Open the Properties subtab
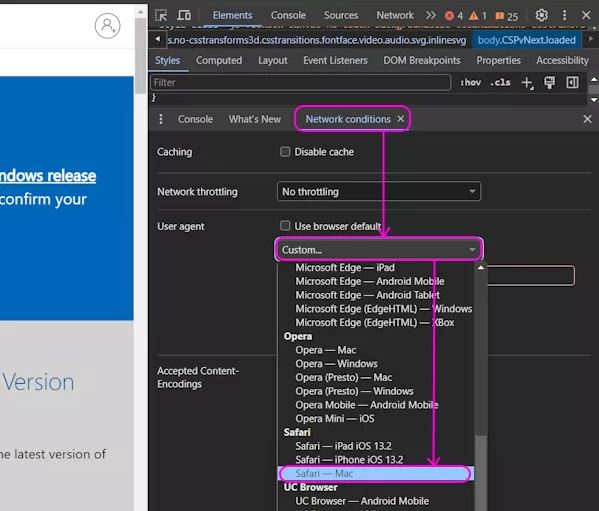Screen dimensions: 599x511 point(498,60)
